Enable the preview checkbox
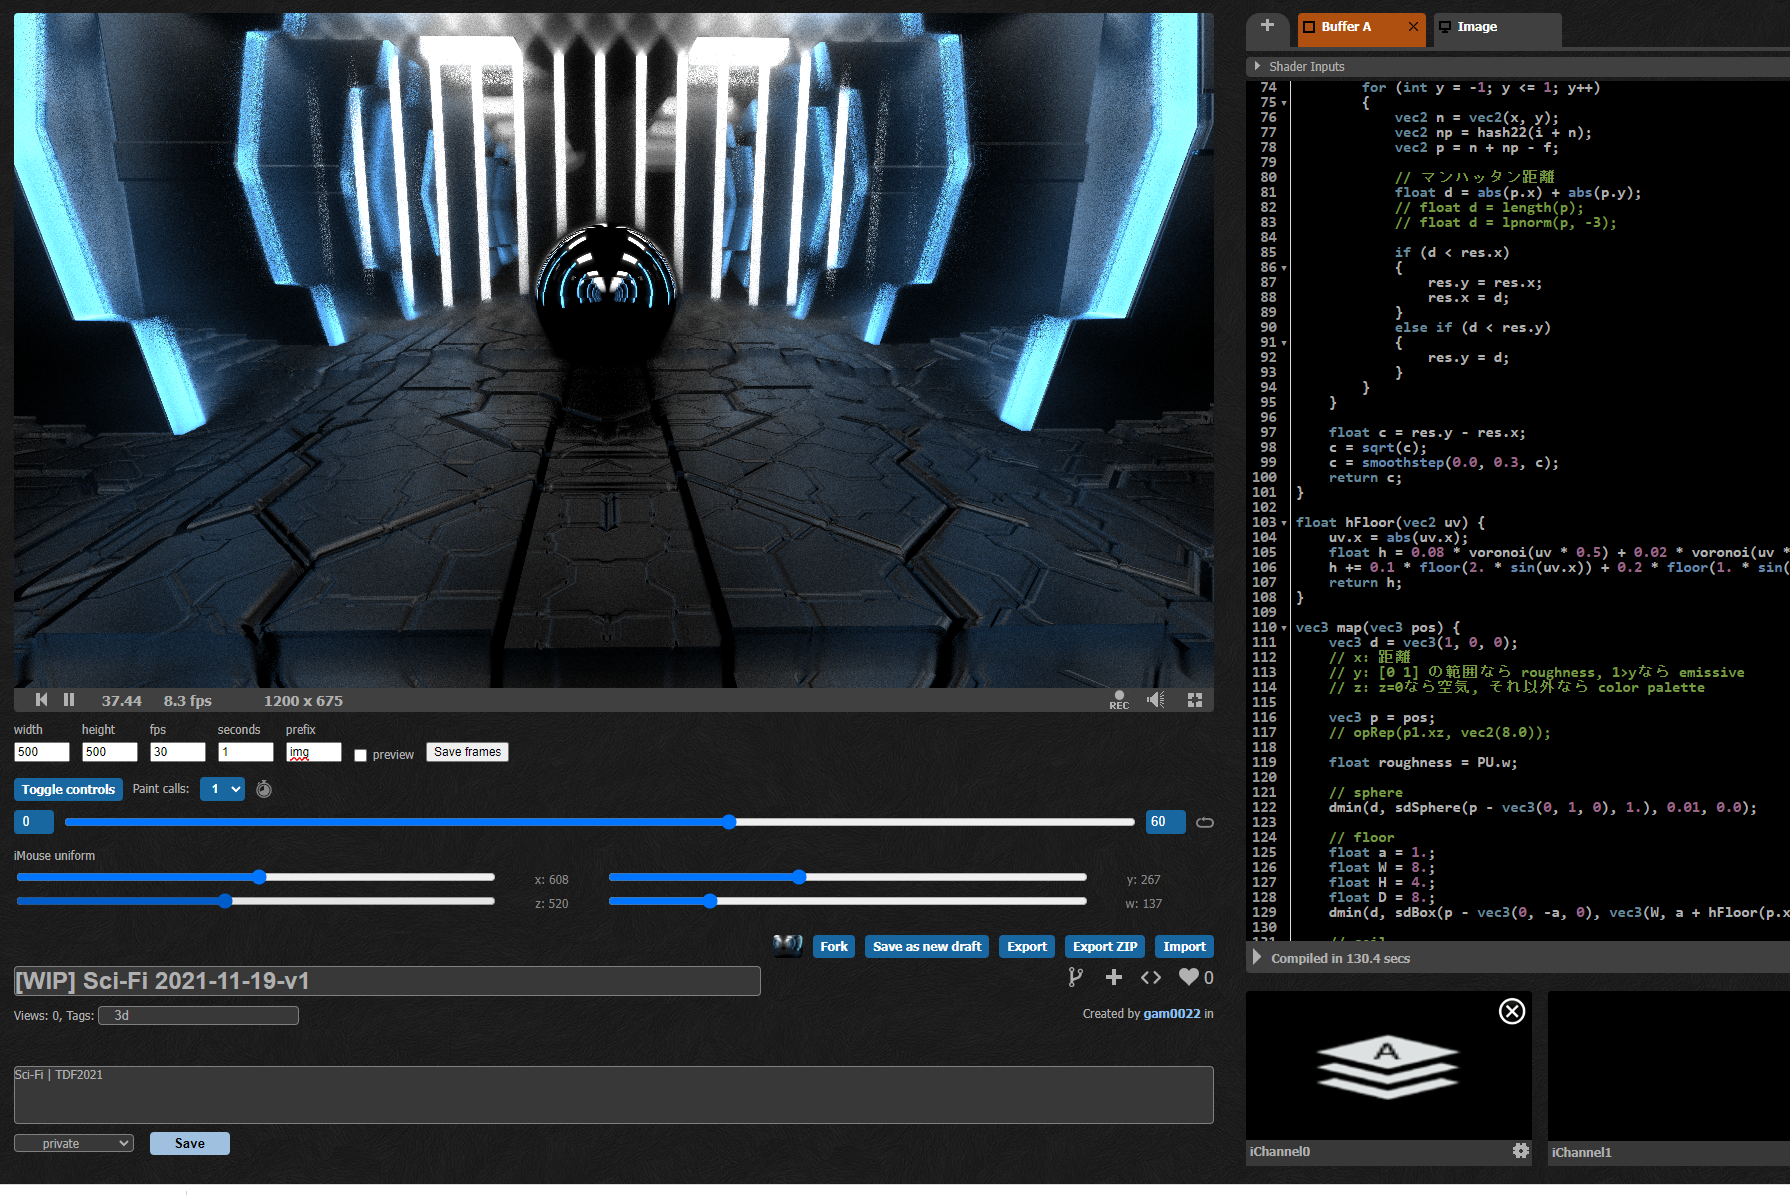 [x=361, y=755]
